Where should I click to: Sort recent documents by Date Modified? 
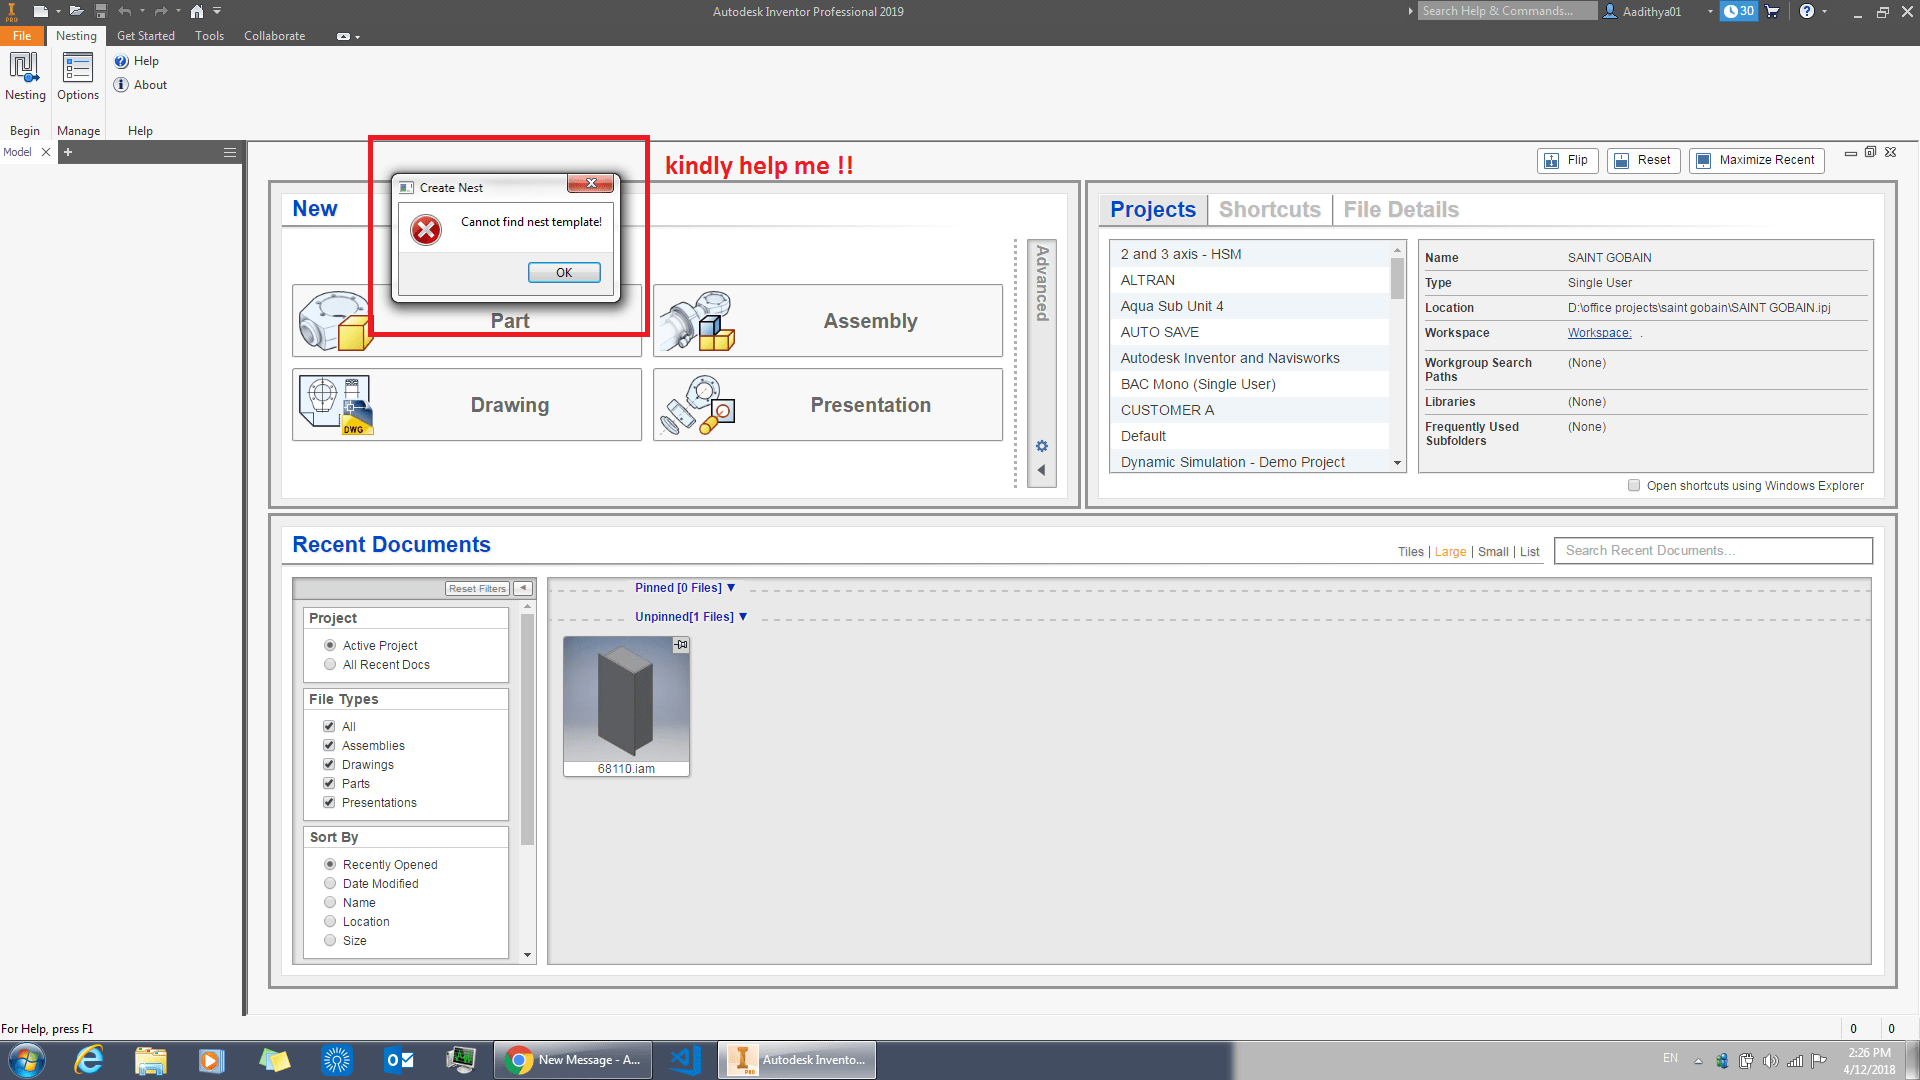[x=330, y=884]
